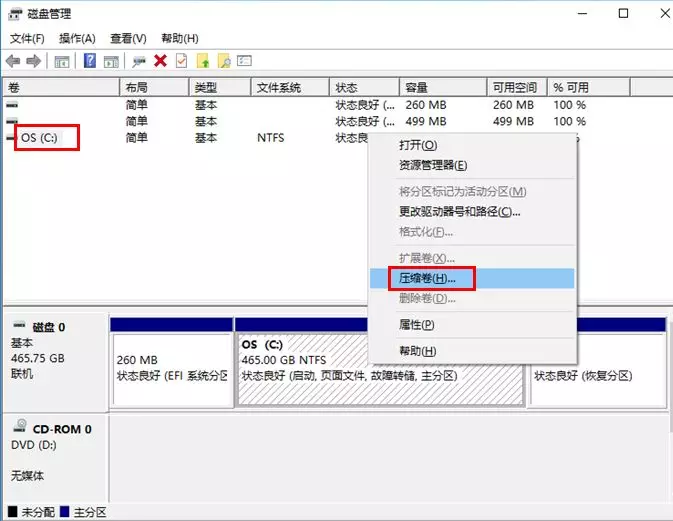This screenshot has width=673, height=521.
Task: Click the list settings toolbar icon
Action: click(244, 61)
